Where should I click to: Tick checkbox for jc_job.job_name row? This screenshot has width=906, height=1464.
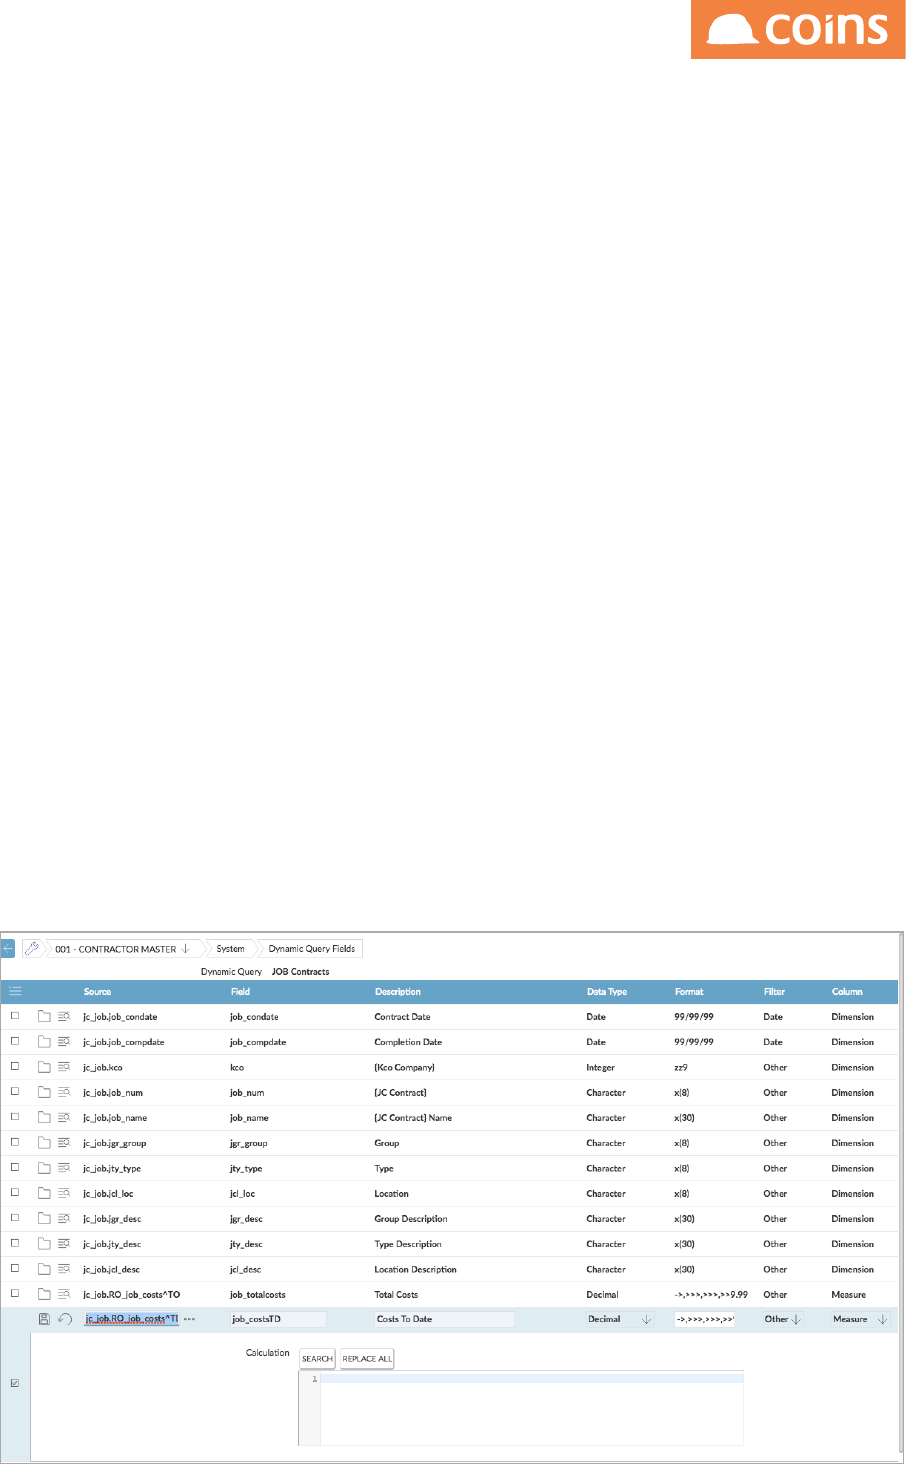15,1117
